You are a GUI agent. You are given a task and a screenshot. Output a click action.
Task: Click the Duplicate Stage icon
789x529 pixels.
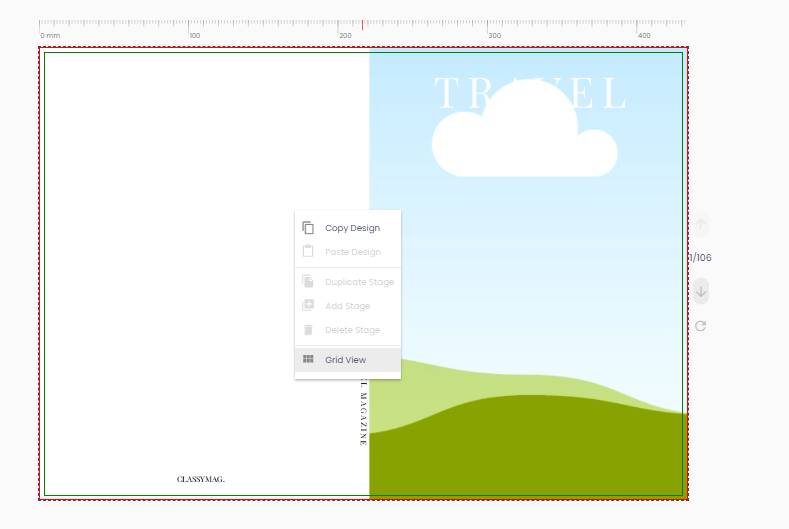click(308, 281)
